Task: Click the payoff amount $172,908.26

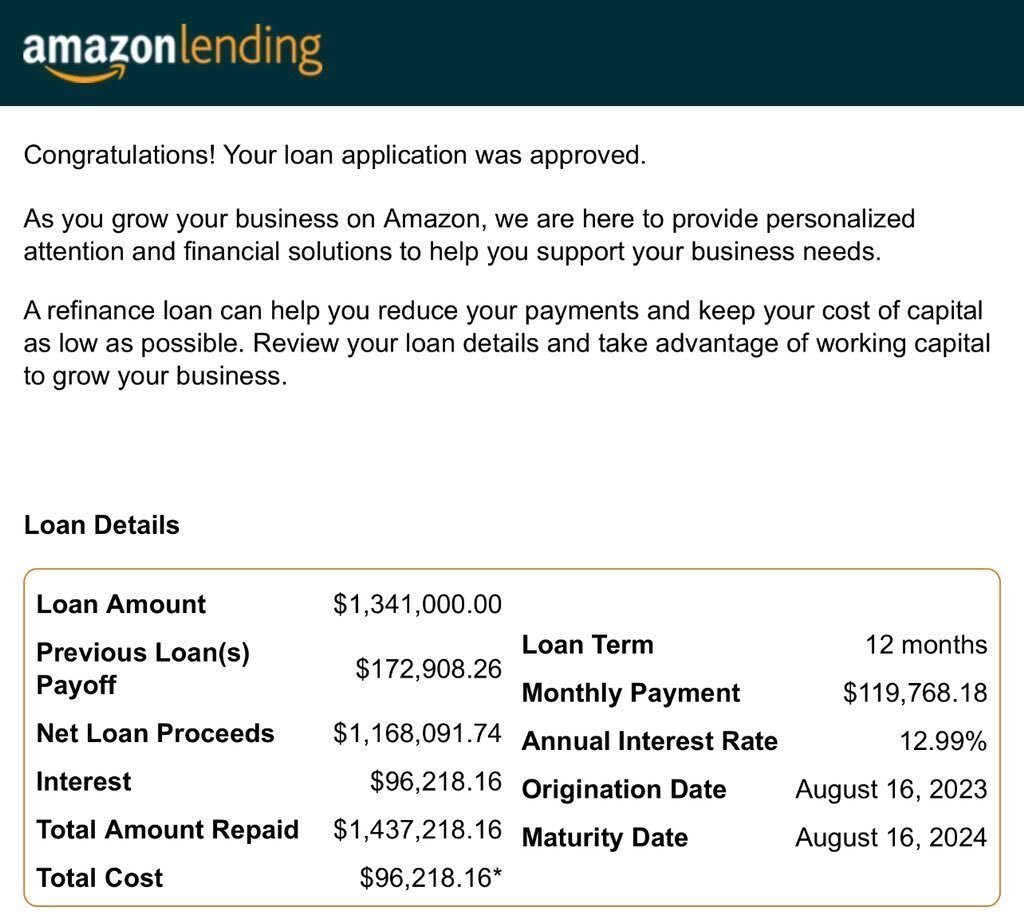Action: click(x=428, y=668)
